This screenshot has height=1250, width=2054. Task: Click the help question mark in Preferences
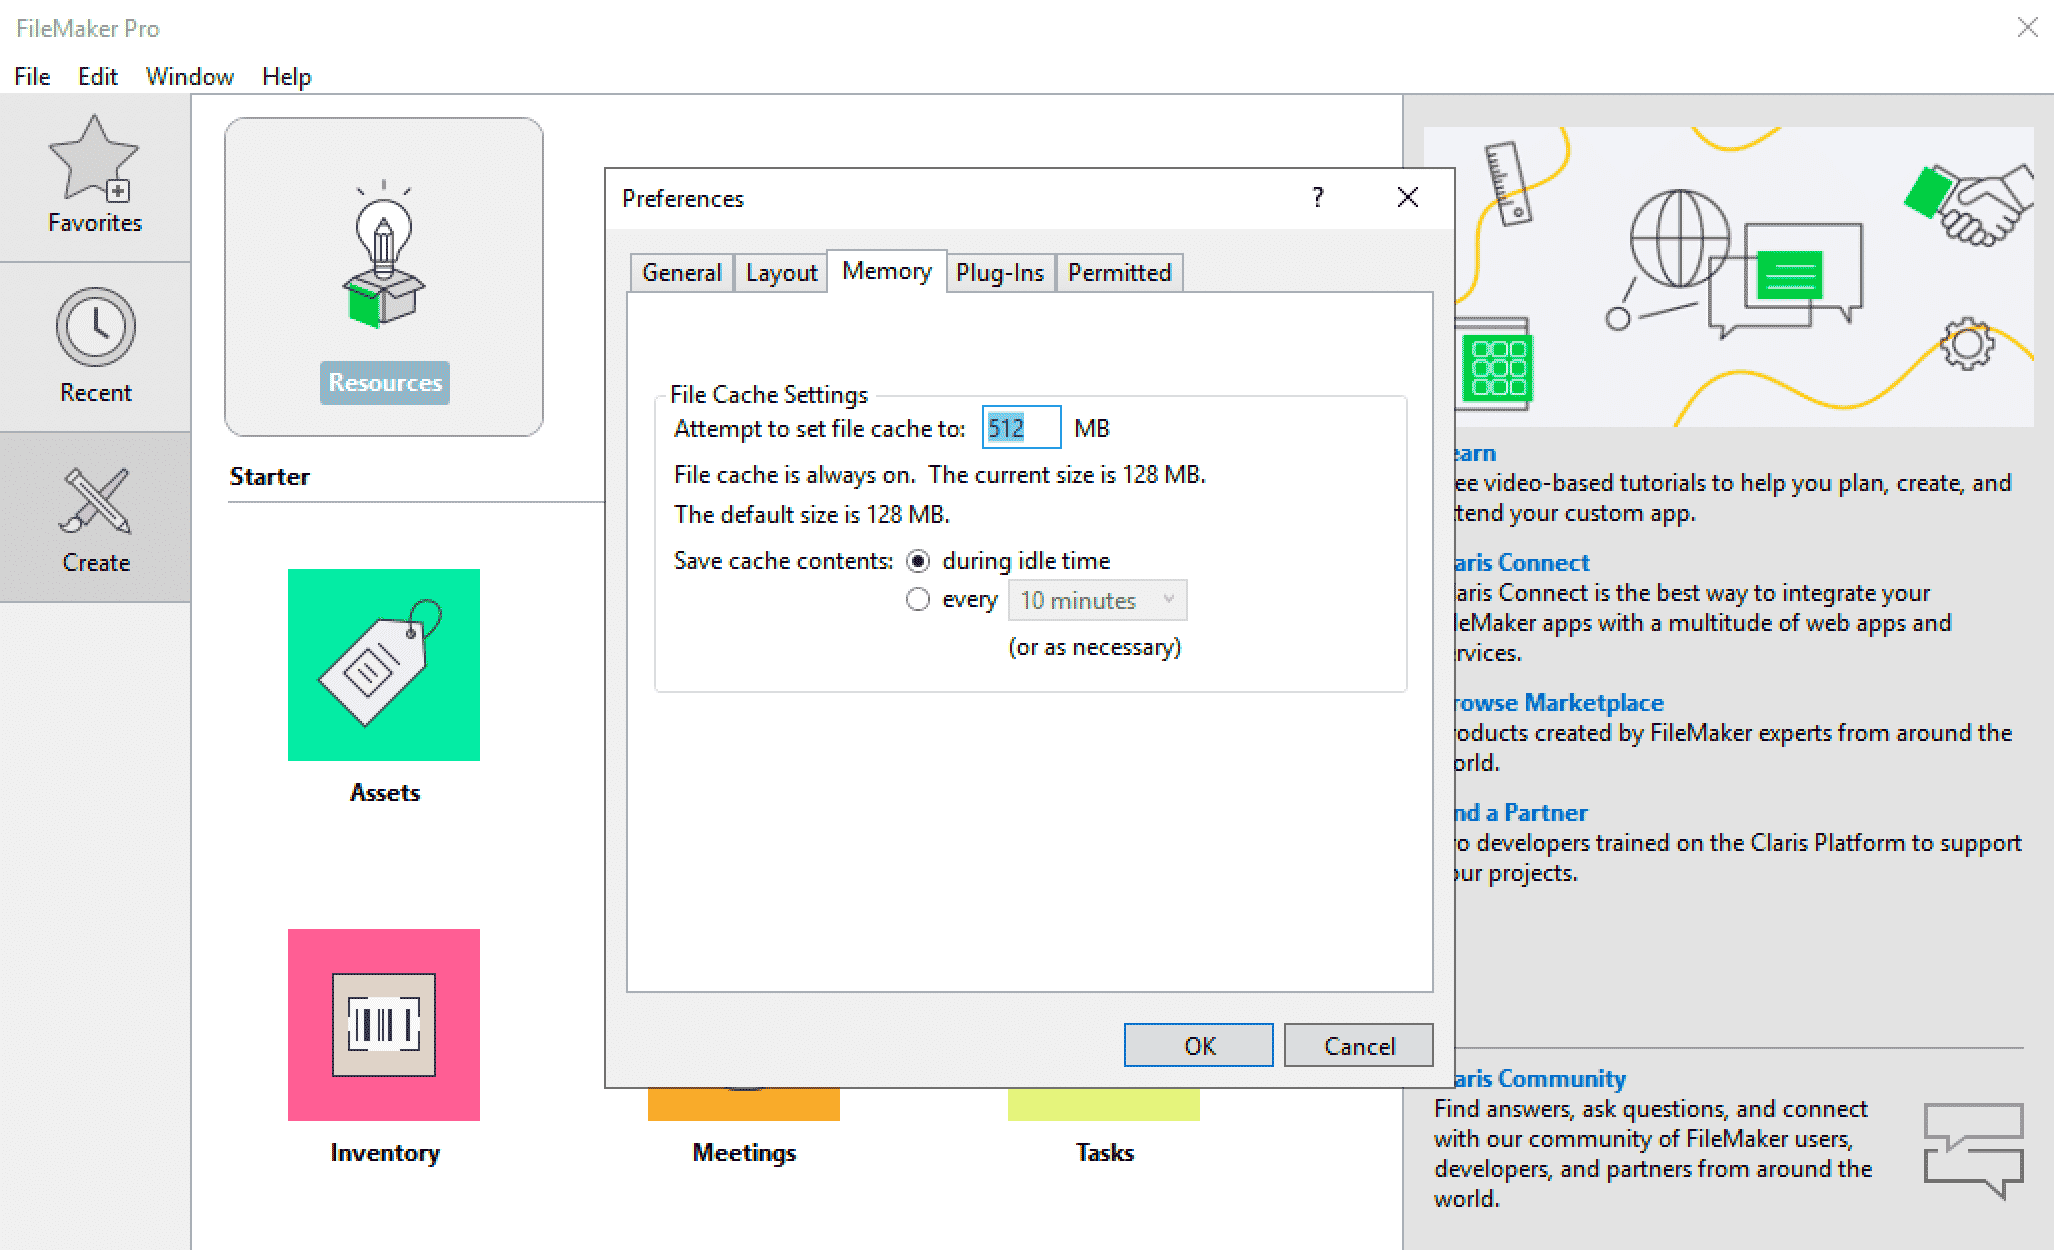click(1318, 198)
